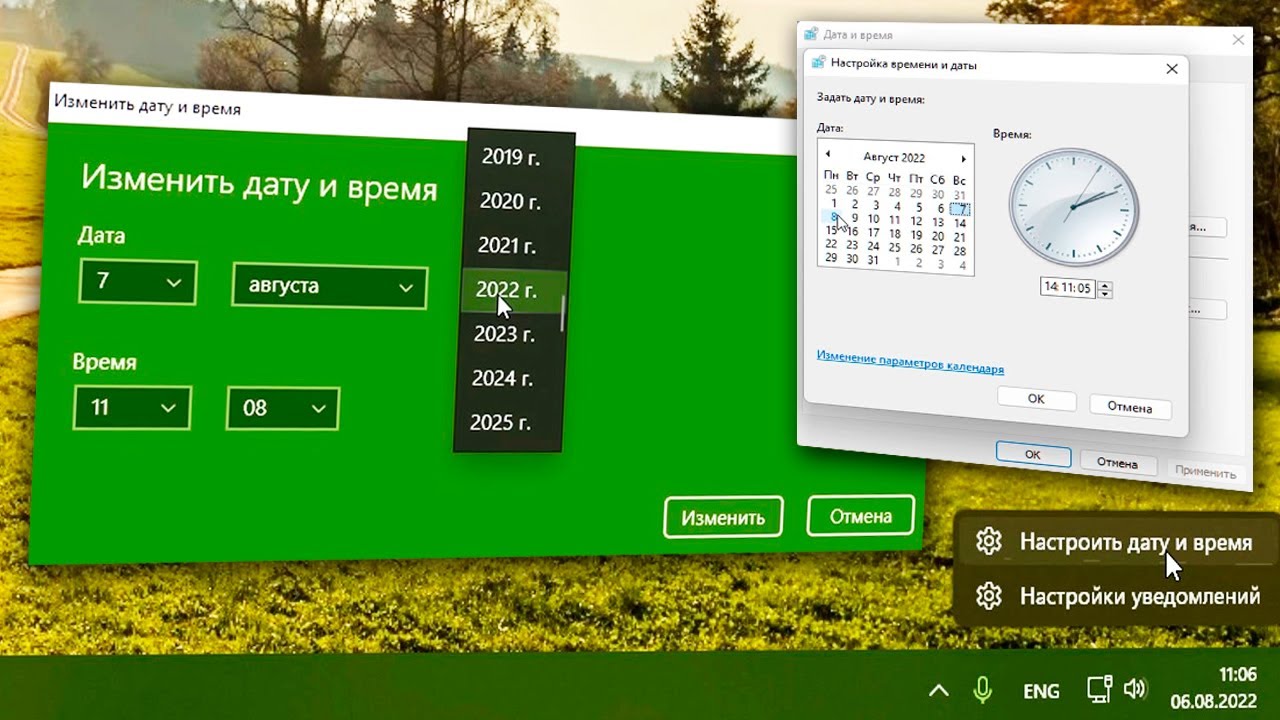Click Отмена in the green date dialog
Screen dimensions: 1280x720
(860, 516)
